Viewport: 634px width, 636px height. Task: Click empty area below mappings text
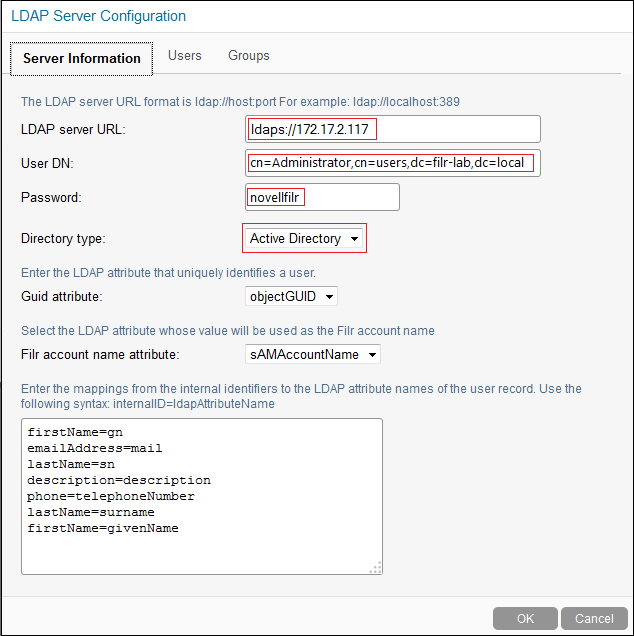(x=200, y=555)
